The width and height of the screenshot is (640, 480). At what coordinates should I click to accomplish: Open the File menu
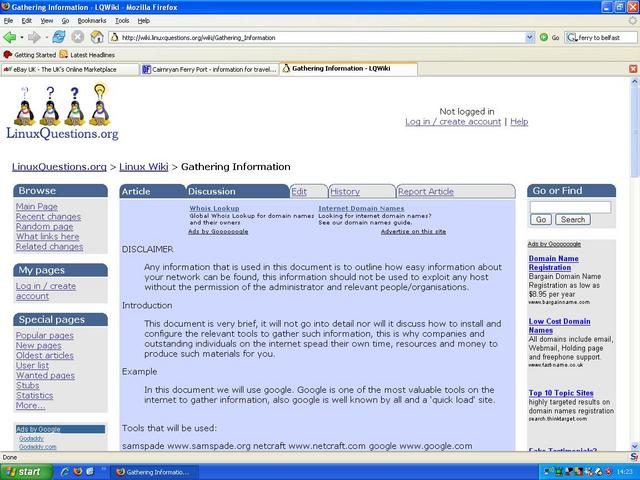(x=8, y=20)
